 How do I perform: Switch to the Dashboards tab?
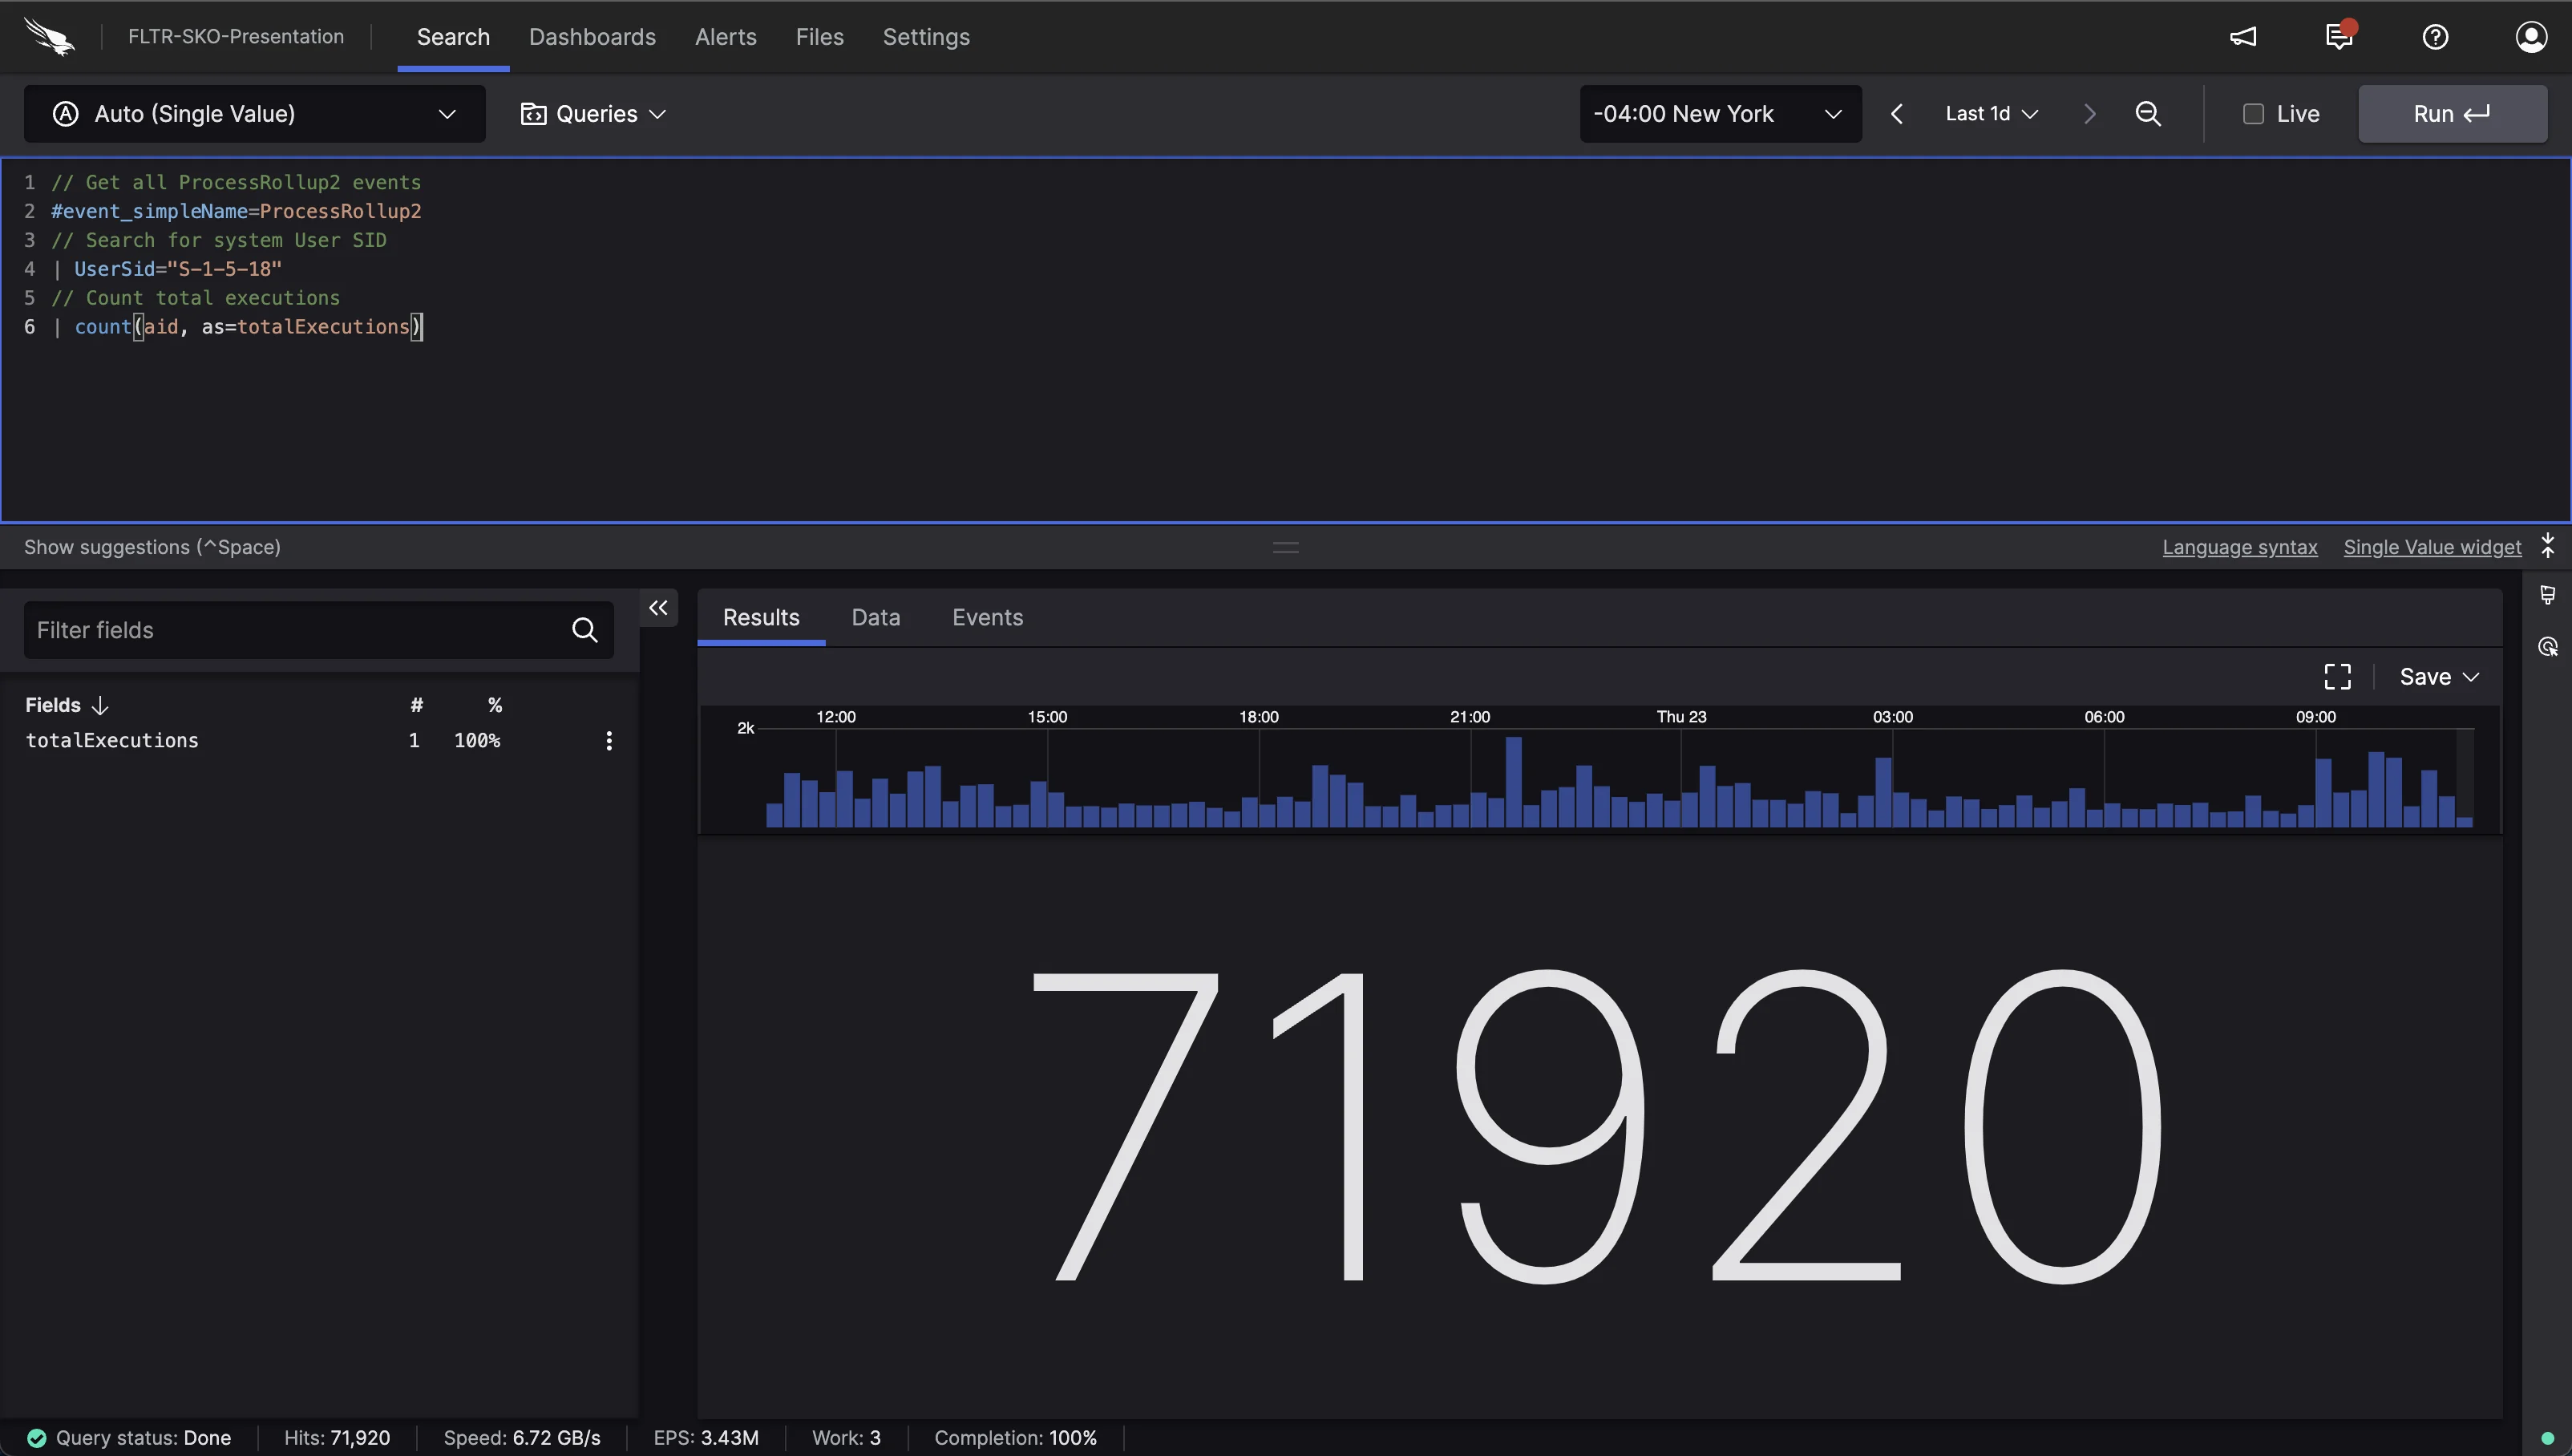(592, 37)
